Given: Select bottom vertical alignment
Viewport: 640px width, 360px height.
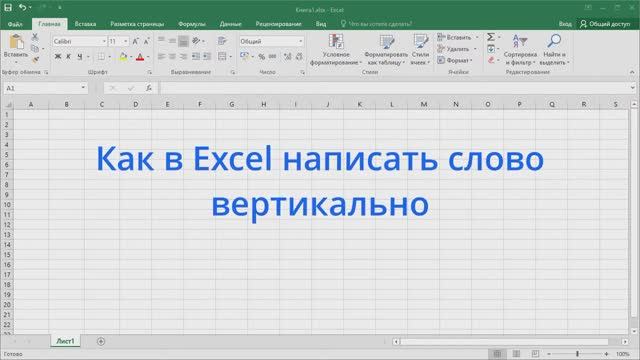Looking at the screenshot, I should click(x=183, y=41).
